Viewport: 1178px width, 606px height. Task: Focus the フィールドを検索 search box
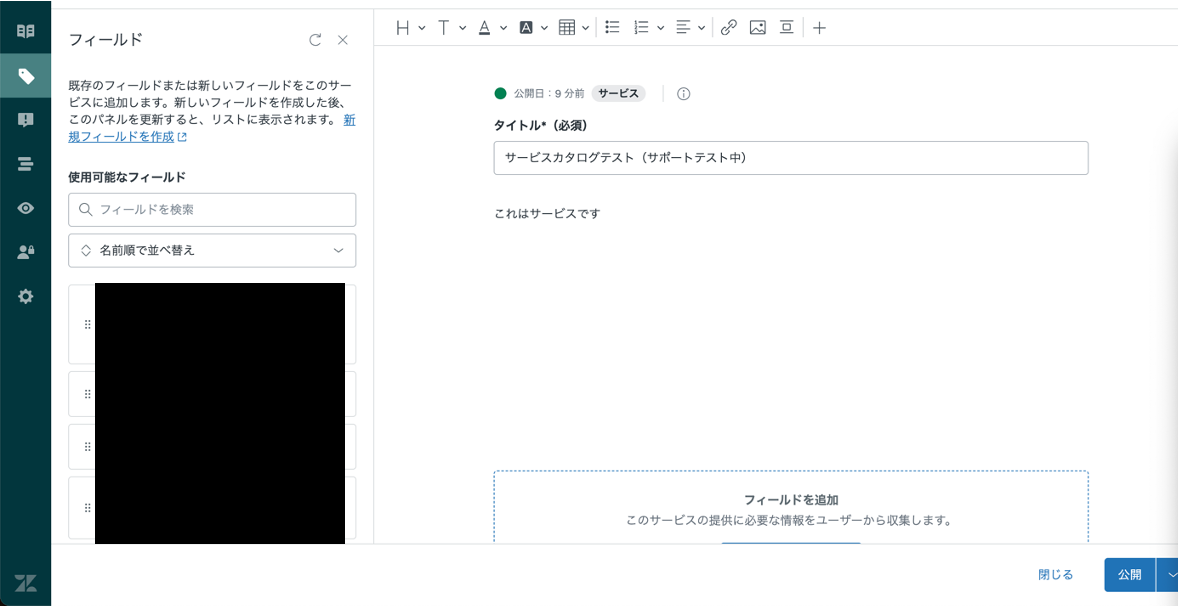point(212,210)
